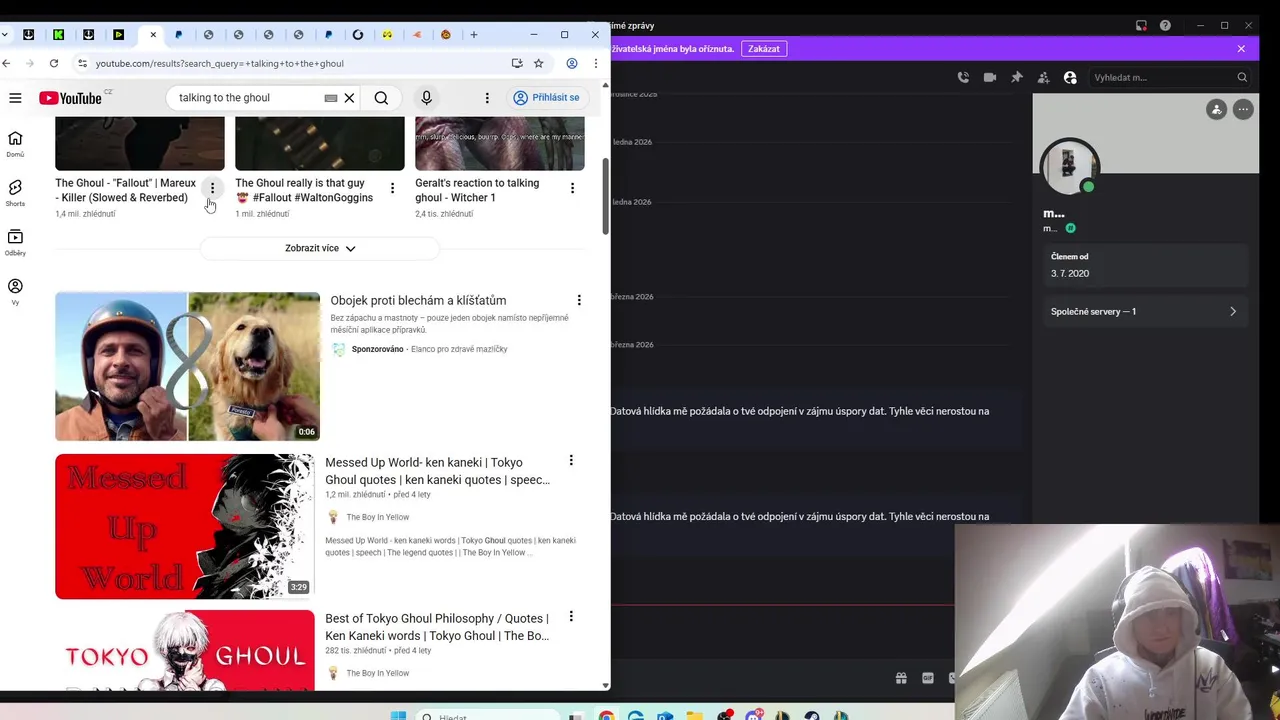
Task: Open options for the Objojek sponsored ad
Action: 578,300
